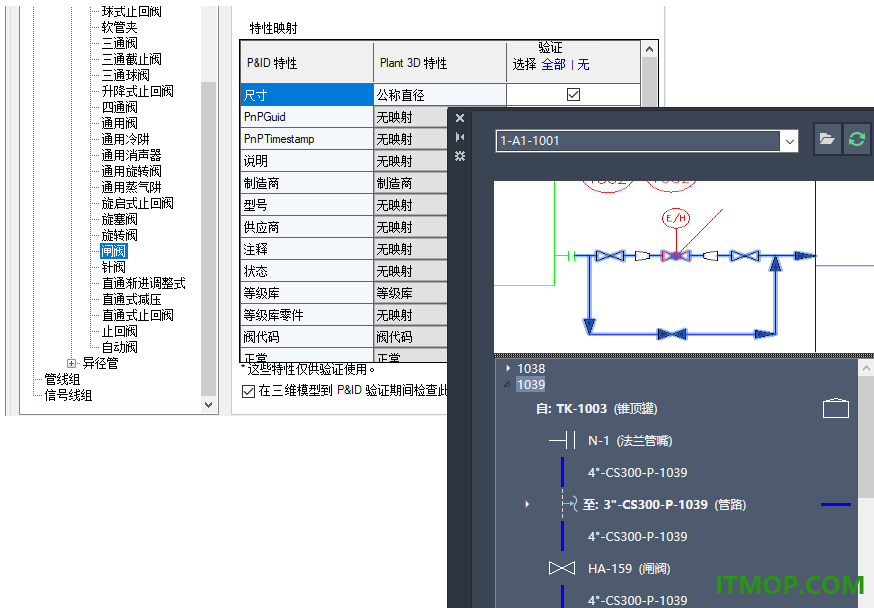Select the HA-159 gate valve symbol
The width and height of the screenshot is (874, 608).
562,568
